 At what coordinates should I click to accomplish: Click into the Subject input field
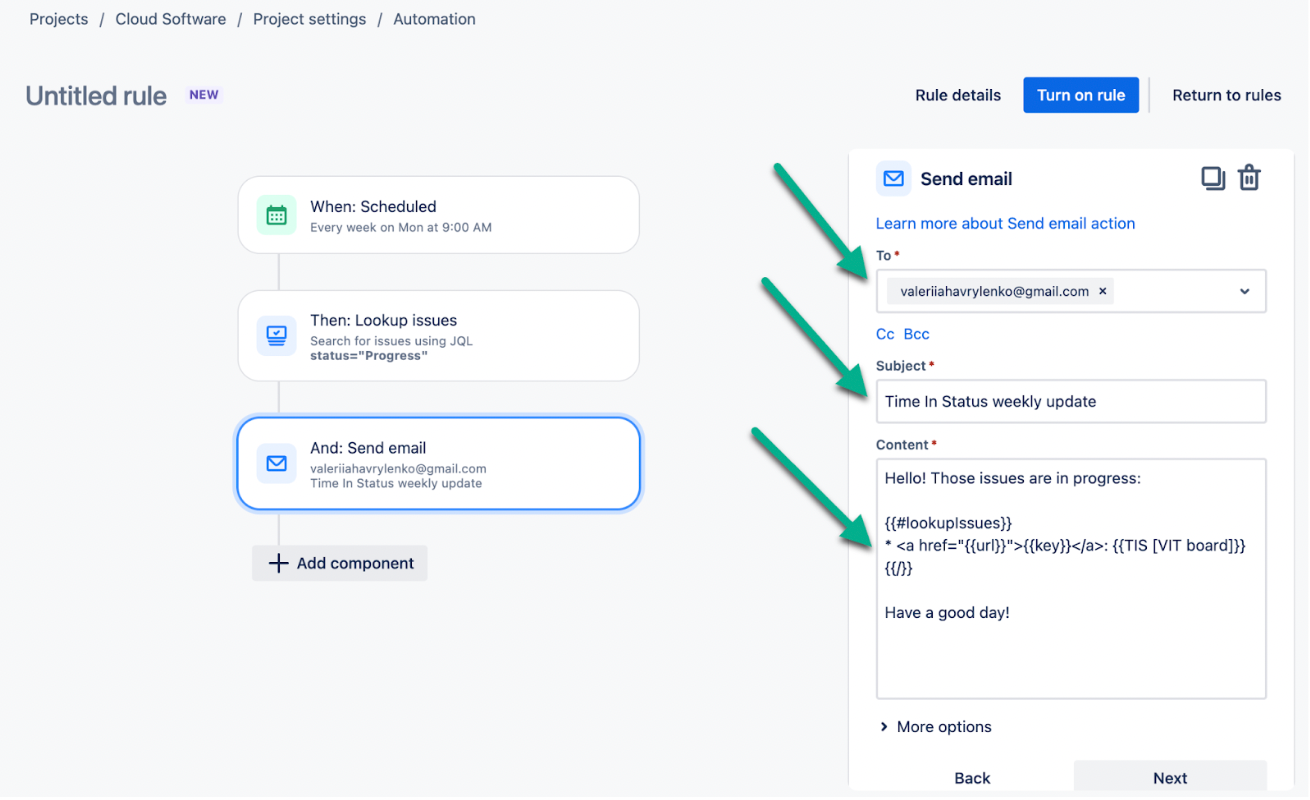pos(1070,401)
